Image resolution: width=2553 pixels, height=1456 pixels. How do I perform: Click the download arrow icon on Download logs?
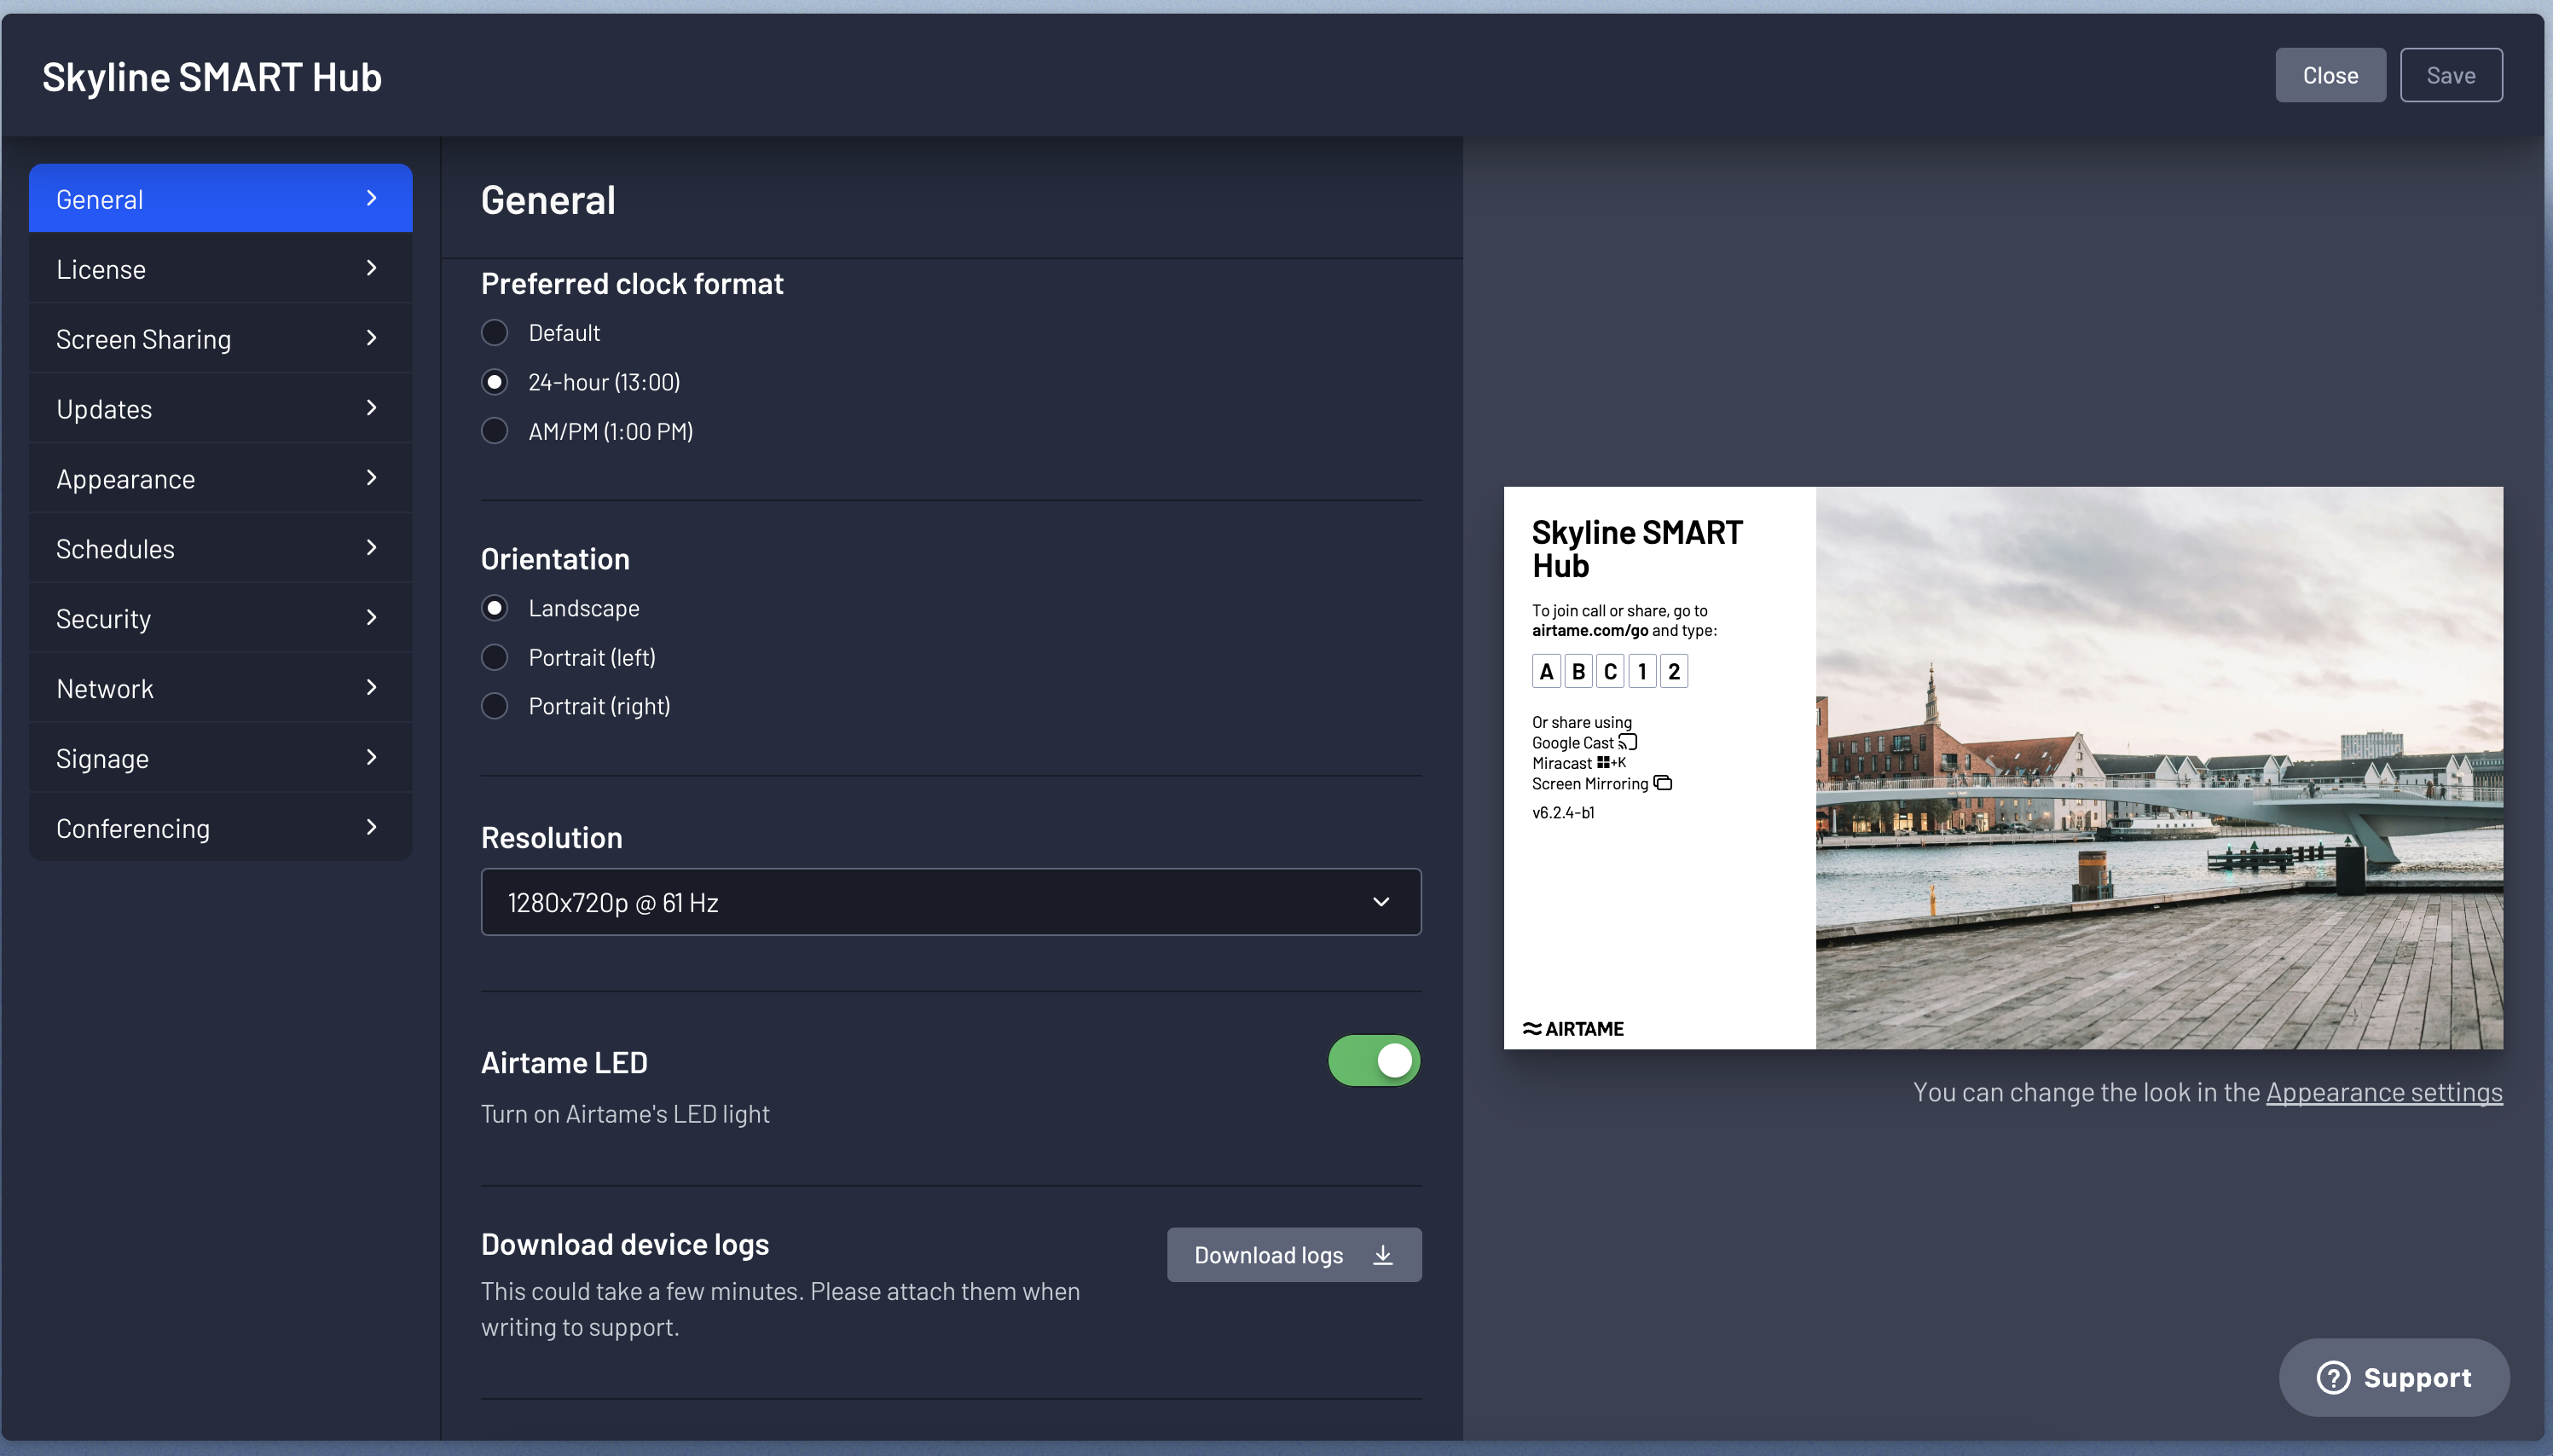coord(1383,1255)
